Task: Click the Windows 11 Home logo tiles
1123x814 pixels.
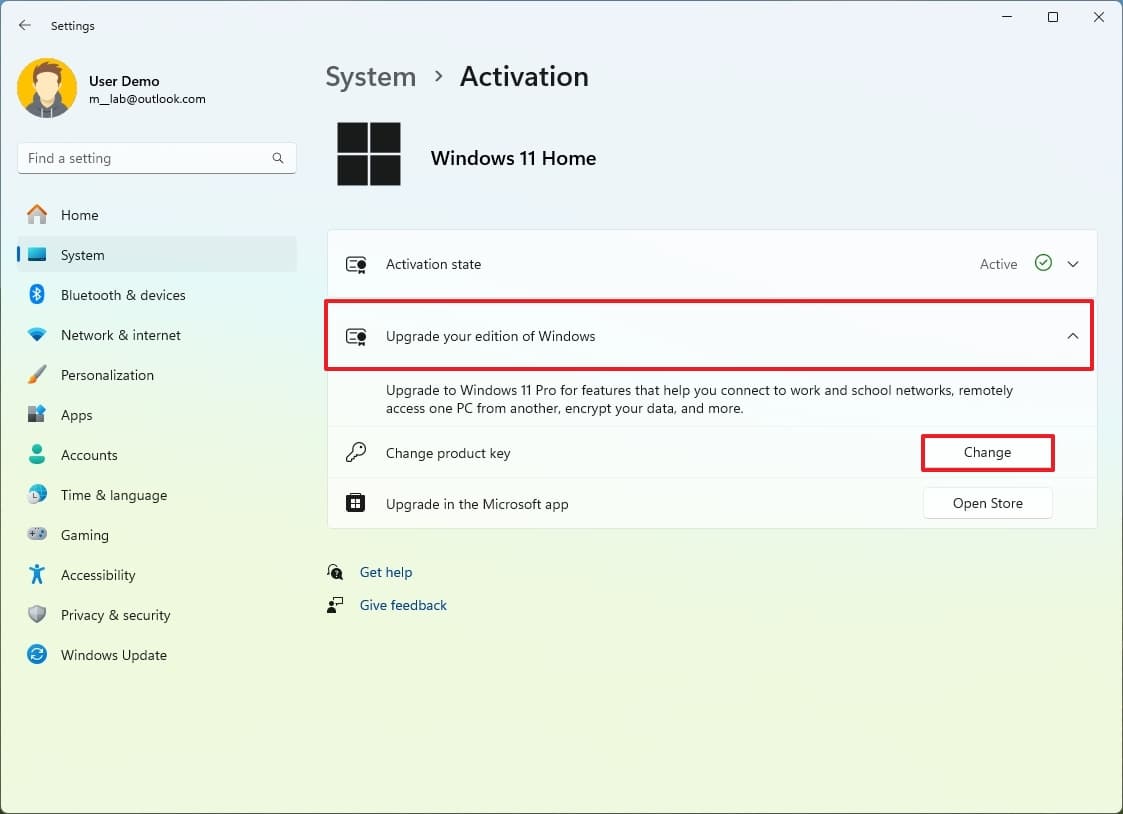Action: [x=369, y=154]
